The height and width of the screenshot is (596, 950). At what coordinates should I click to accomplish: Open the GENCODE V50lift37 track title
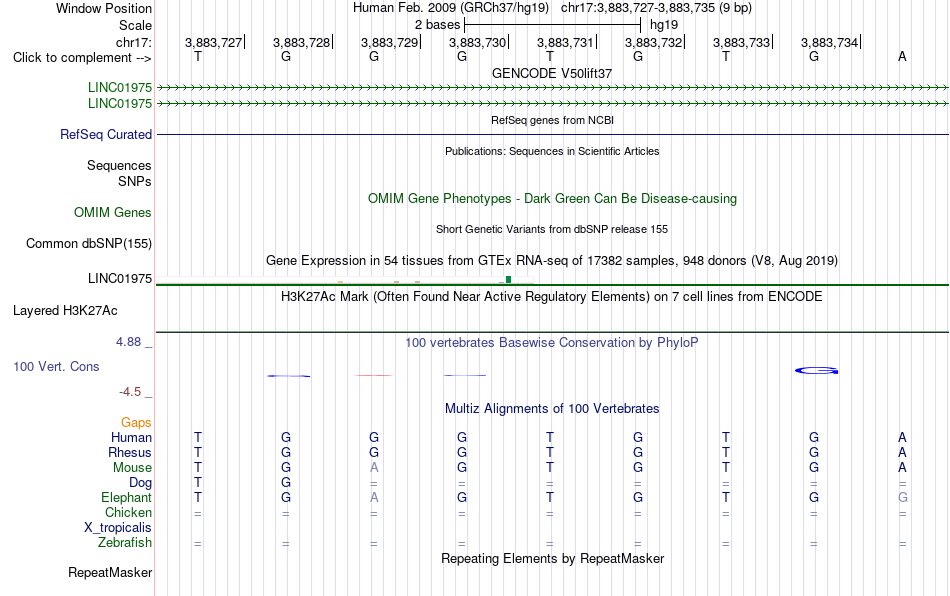tap(552, 73)
